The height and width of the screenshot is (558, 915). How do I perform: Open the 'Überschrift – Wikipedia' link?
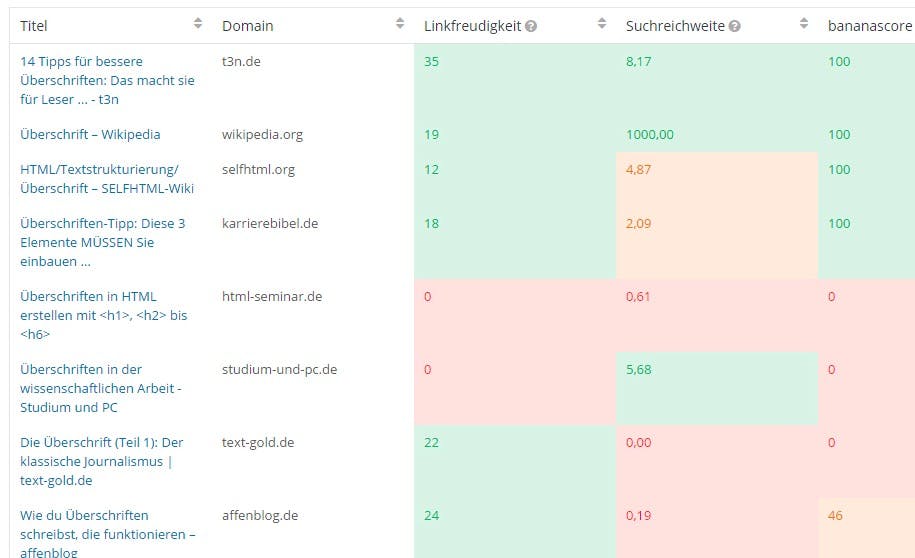click(x=90, y=134)
